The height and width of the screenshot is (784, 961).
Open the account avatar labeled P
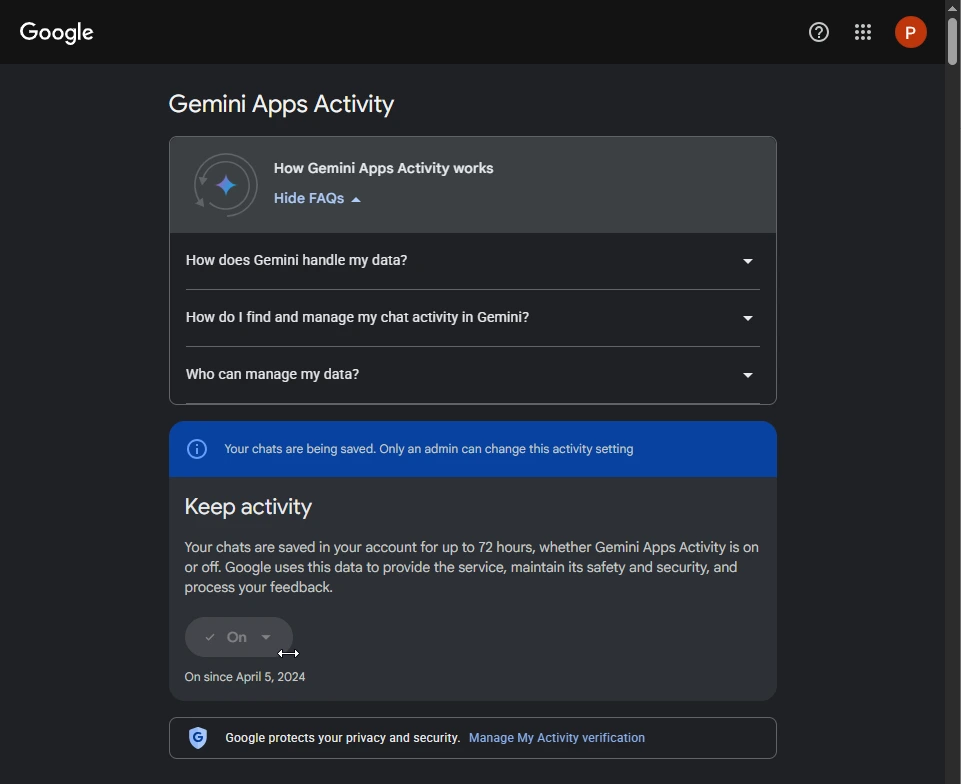click(910, 32)
